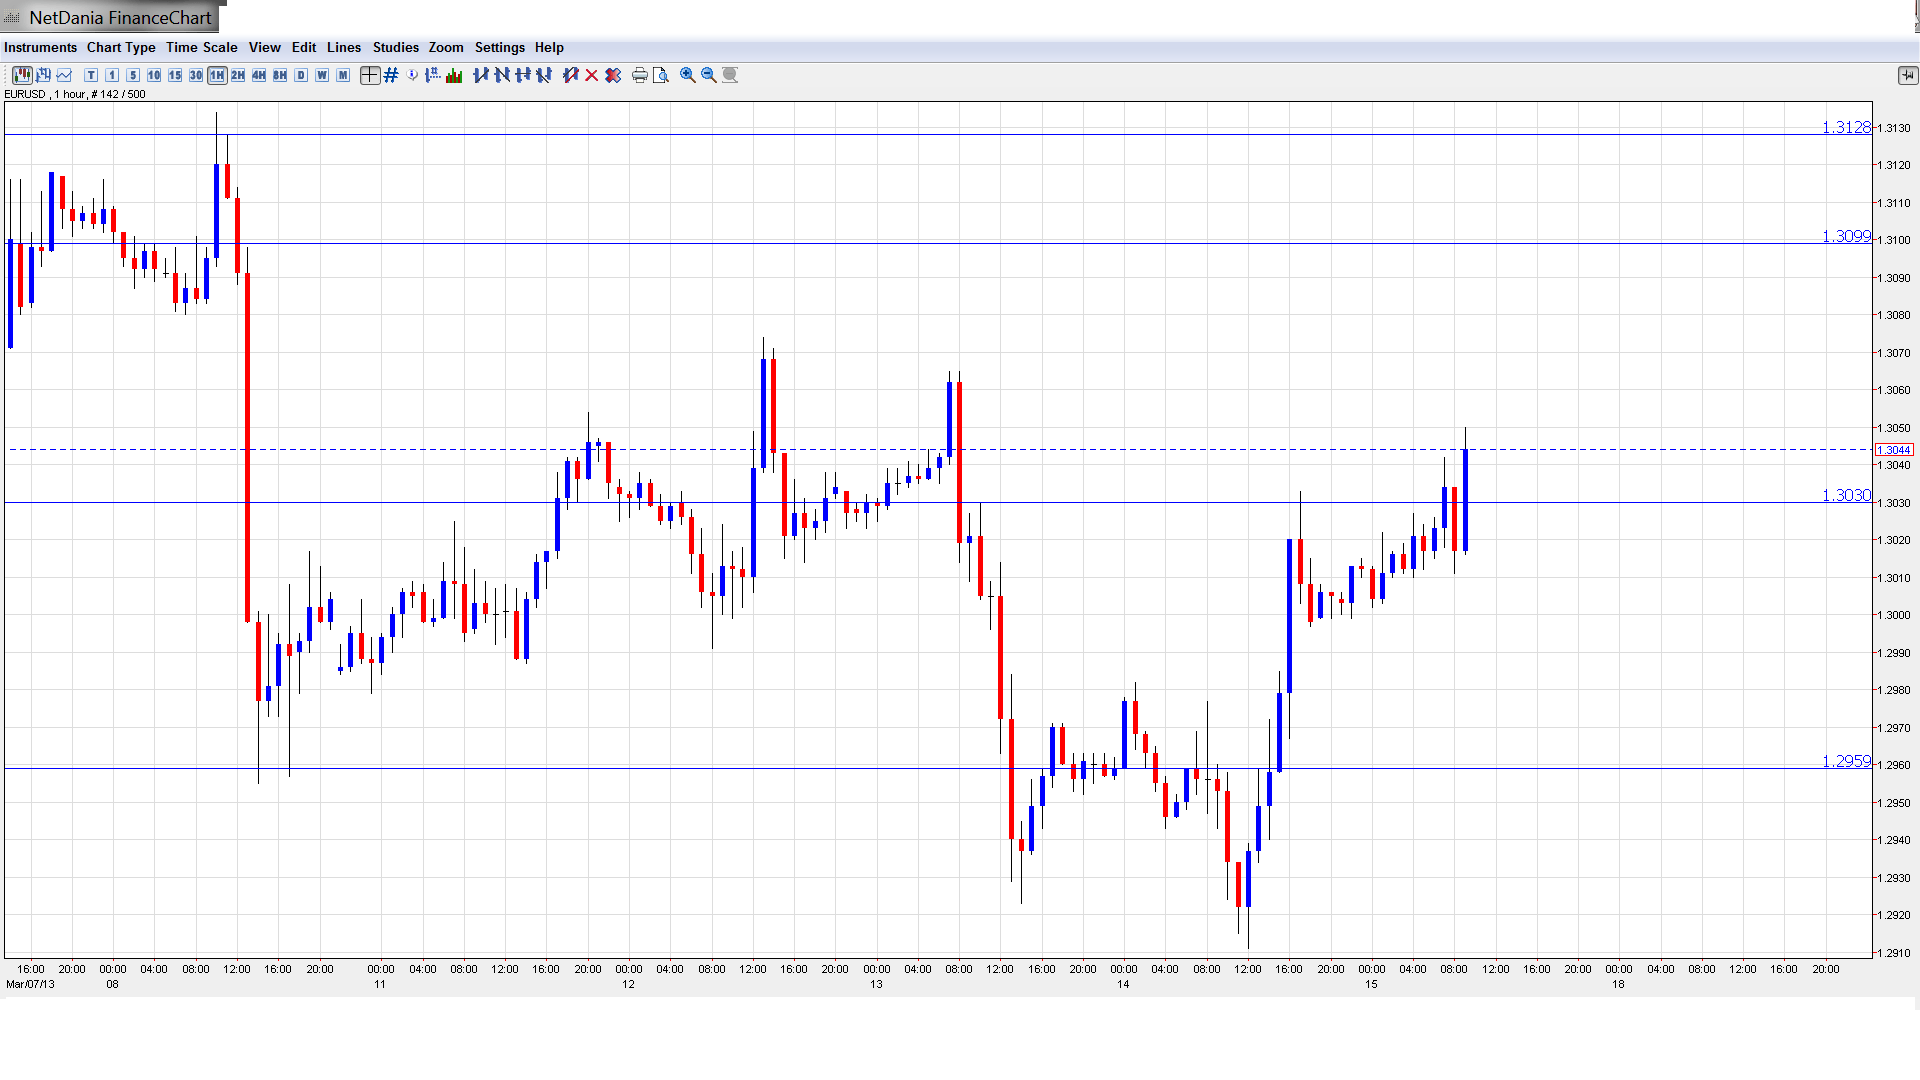Open the Instruments menu

[40, 47]
